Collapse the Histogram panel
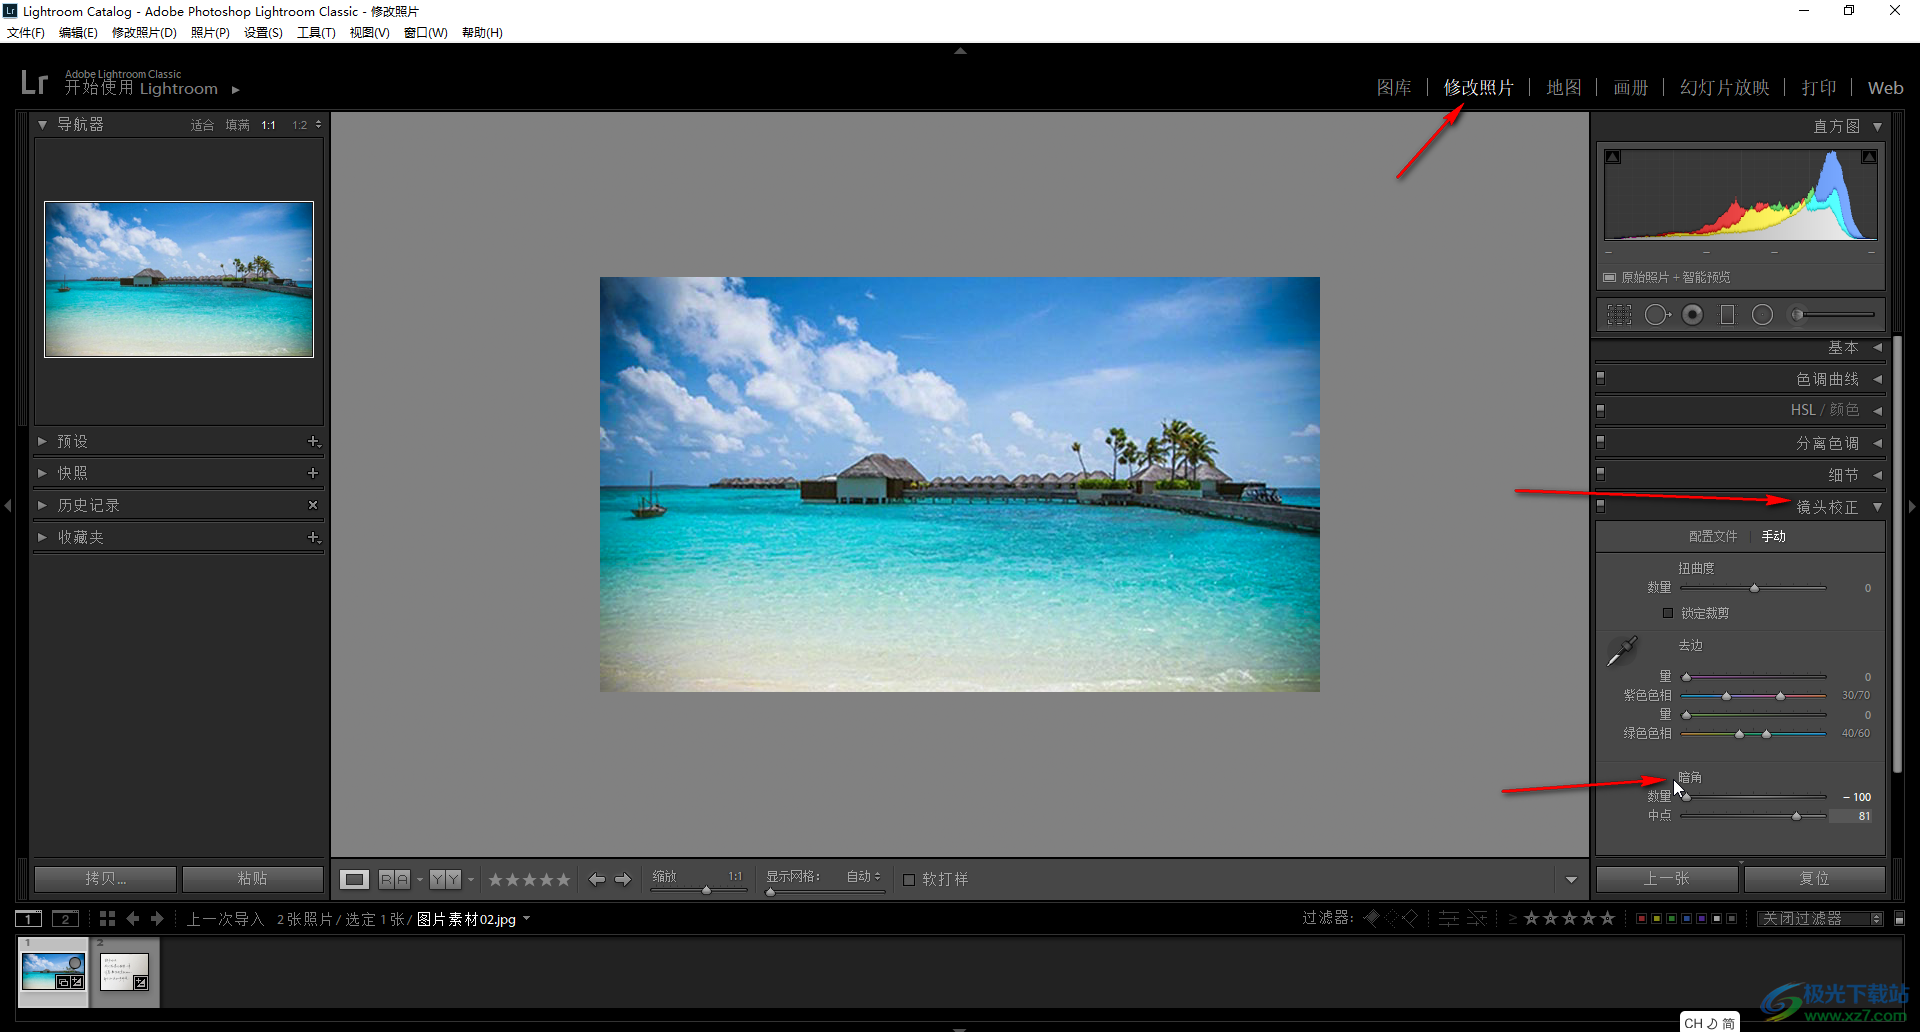Image resolution: width=1920 pixels, height=1032 pixels. pyautogui.click(x=1877, y=127)
